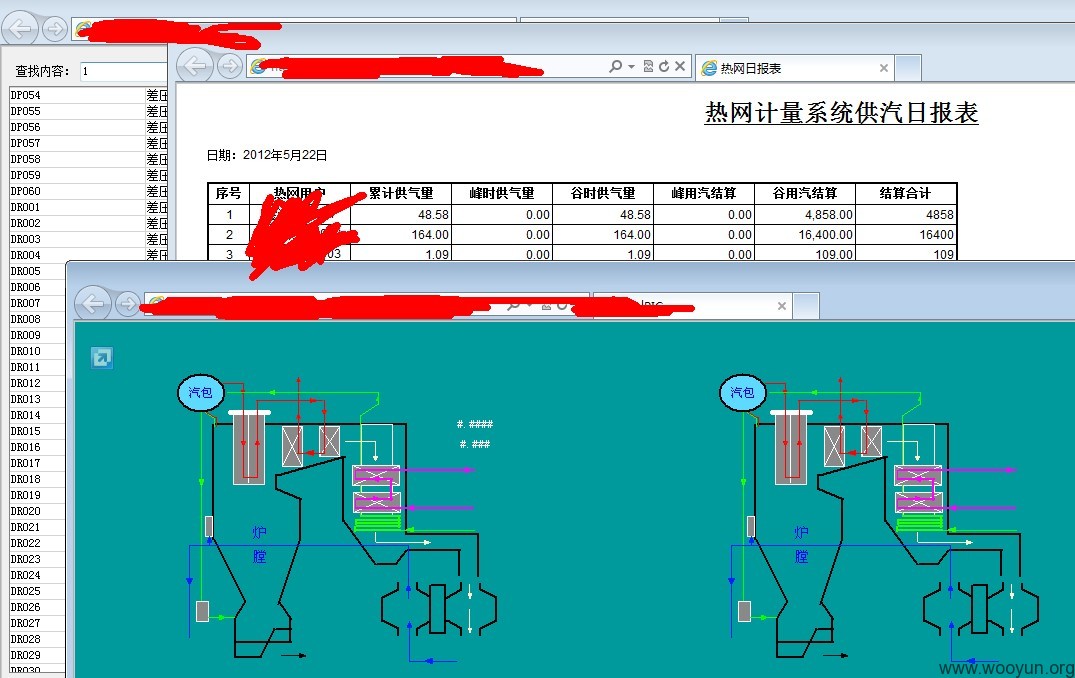Screen dimensions: 1075x678
Task: Click the right 汽包 steam drum ellipse
Action: point(742,393)
